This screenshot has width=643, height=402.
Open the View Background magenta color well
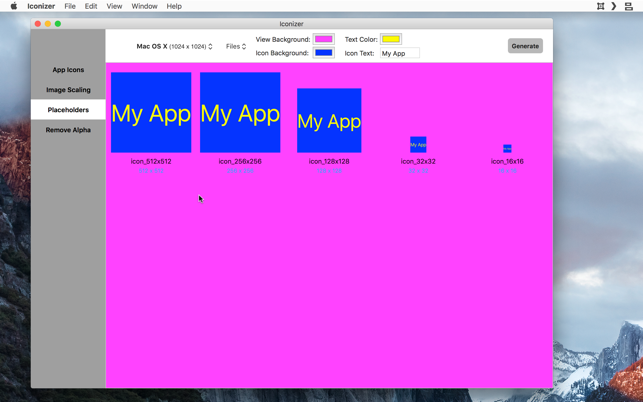tap(324, 39)
